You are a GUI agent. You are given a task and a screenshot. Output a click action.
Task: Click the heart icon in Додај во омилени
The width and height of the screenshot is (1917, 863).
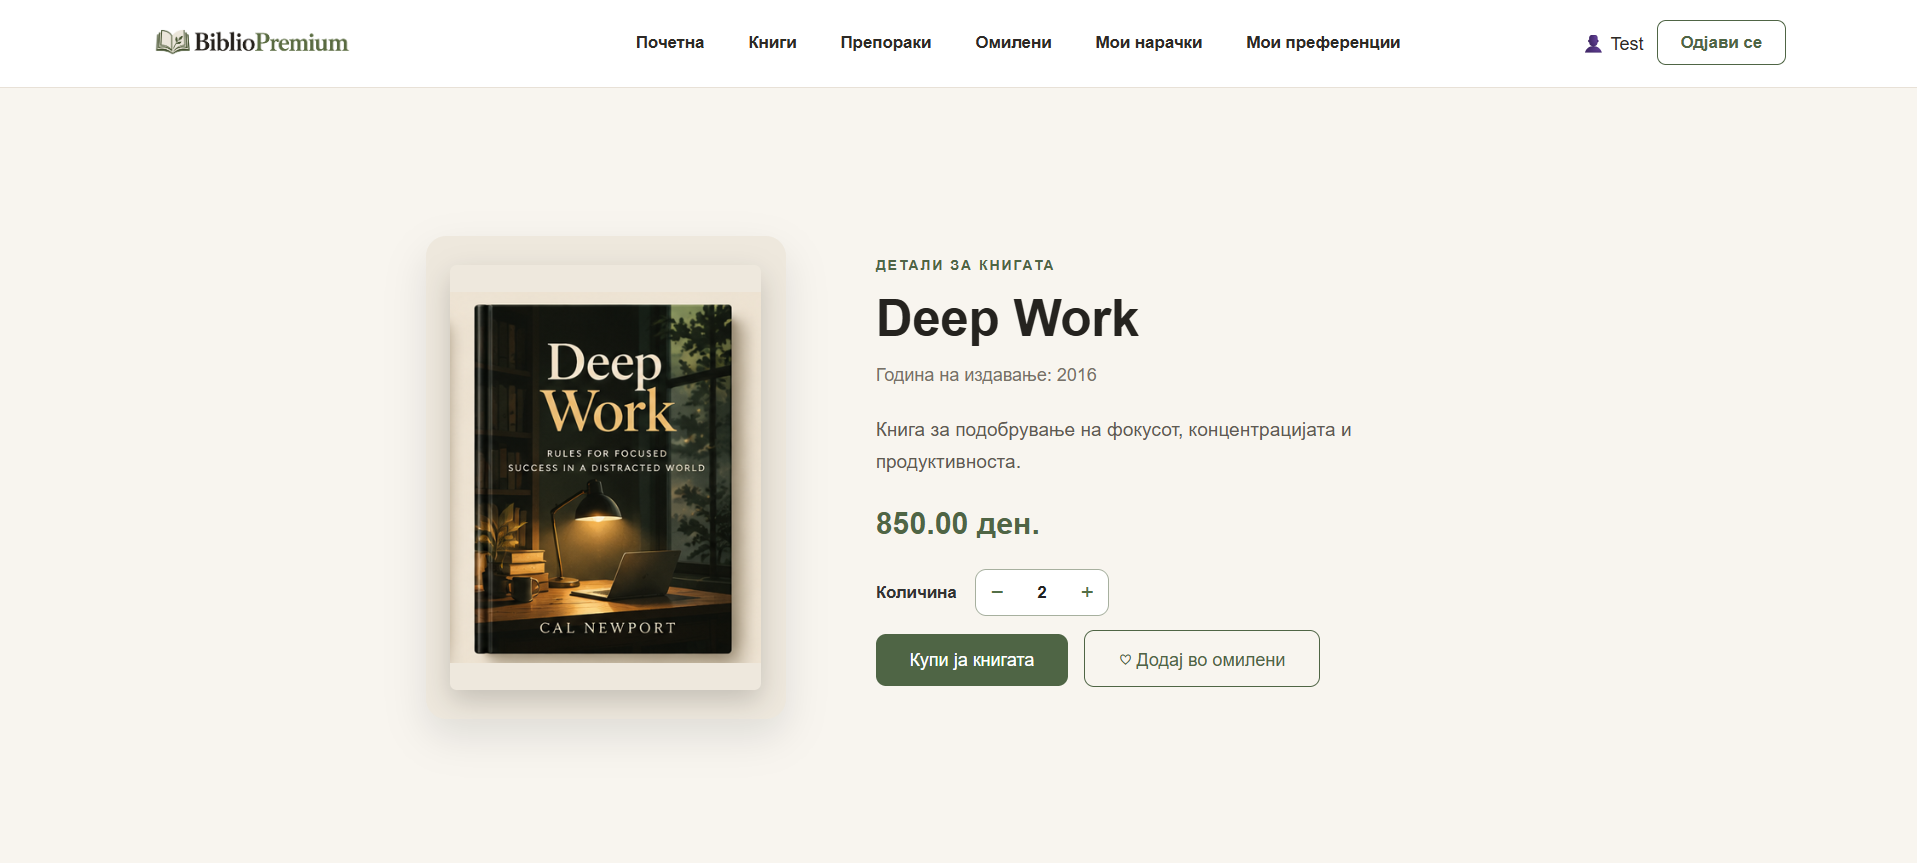click(x=1125, y=659)
